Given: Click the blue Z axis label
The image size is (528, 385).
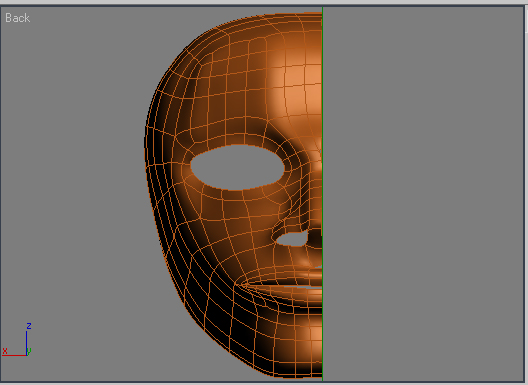Looking at the screenshot, I should pyautogui.click(x=29, y=326).
